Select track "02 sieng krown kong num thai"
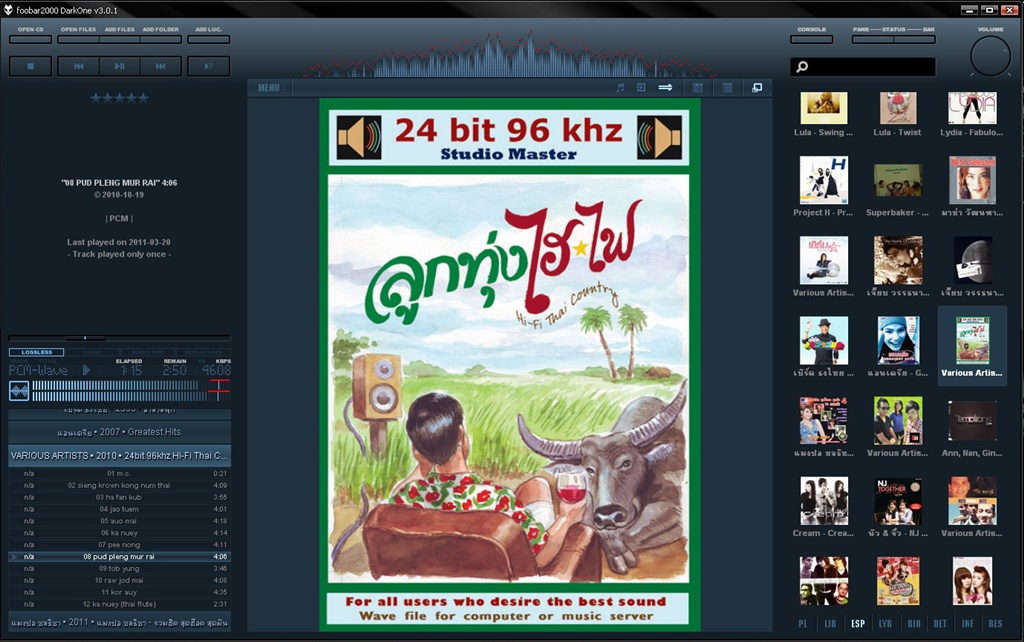Viewport: 1024px width, 642px height. 120,485
